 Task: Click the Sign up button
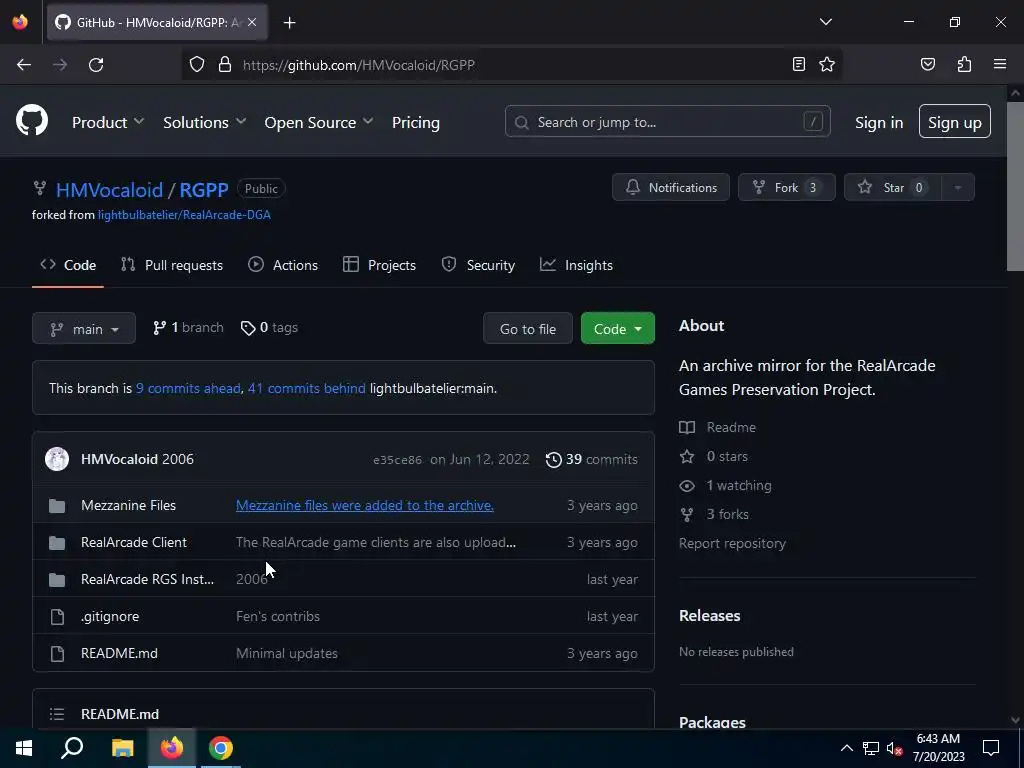tap(955, 121)
